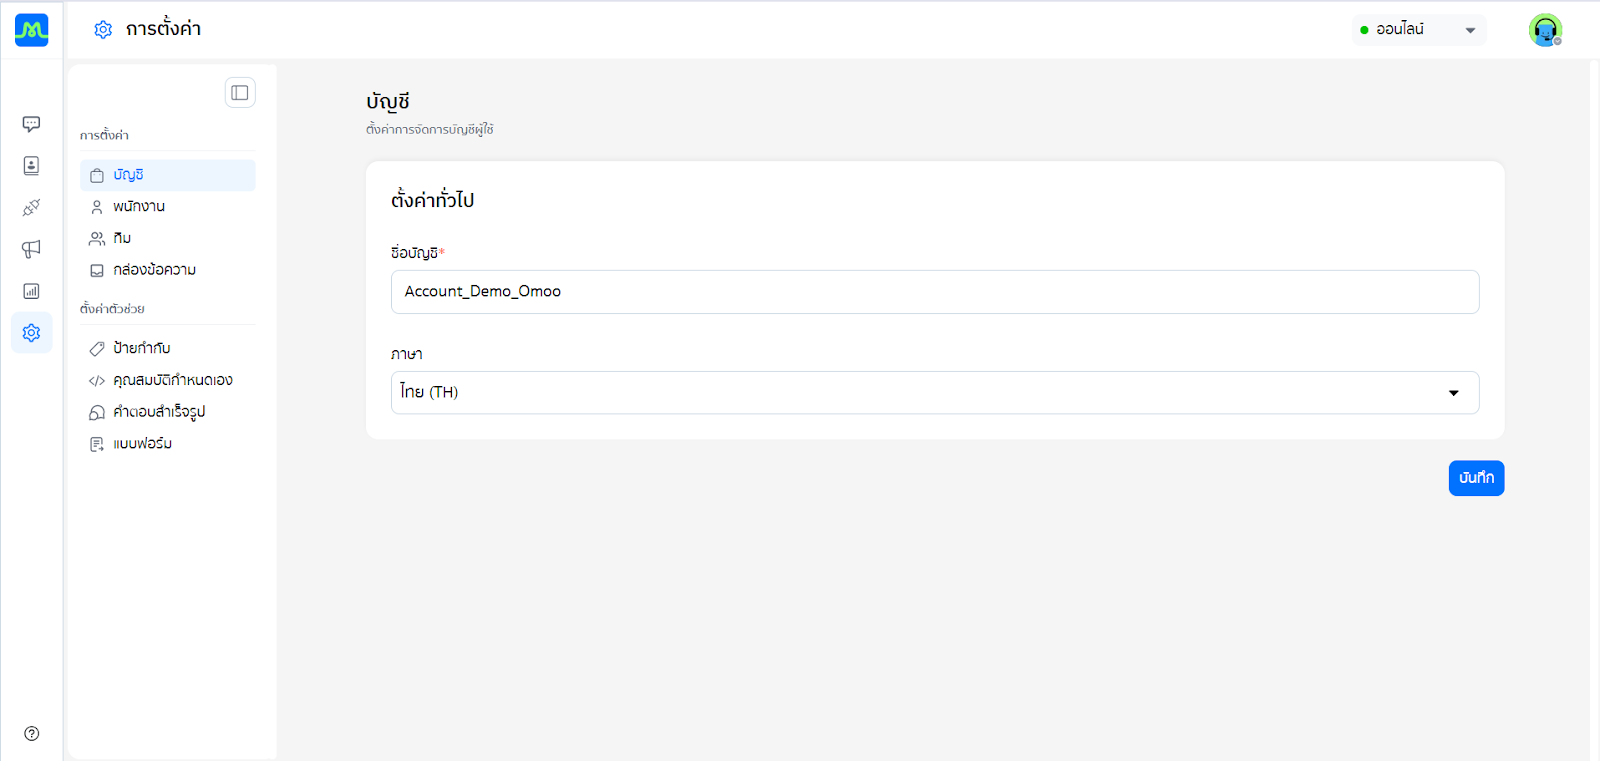
Task: Click the gear icon beside การตั้งค่า title
Action: [103, 30]
